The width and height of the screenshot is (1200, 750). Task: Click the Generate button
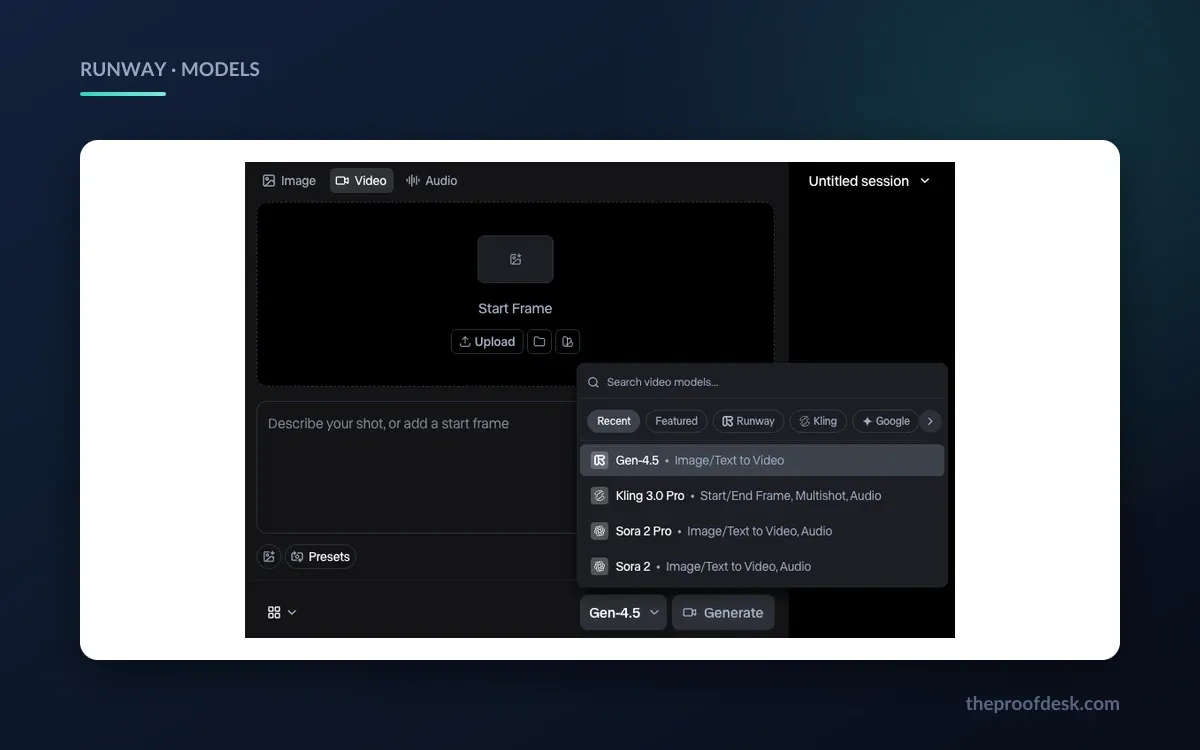pyautogui.click(x=723, y=613)
